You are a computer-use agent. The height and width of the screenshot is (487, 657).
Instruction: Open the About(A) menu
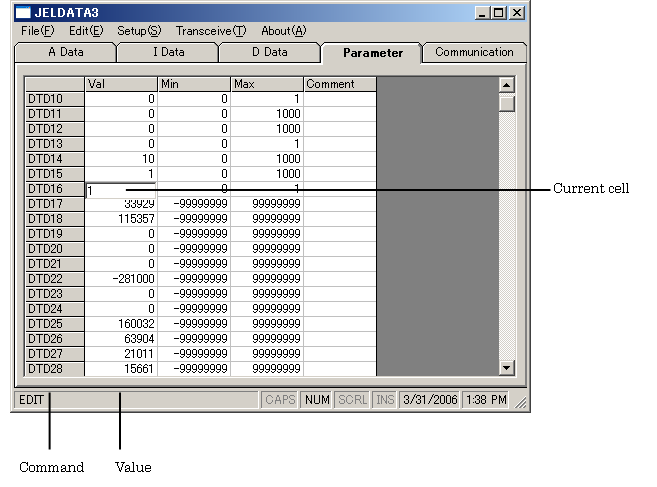[283, 31]
